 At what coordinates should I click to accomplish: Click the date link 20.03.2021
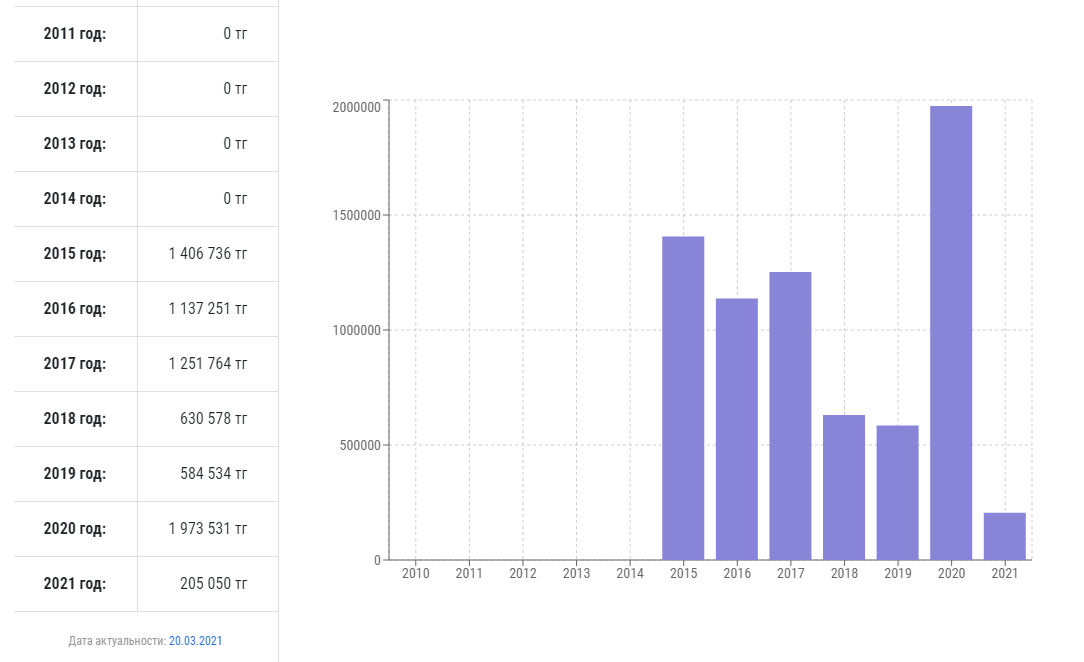195,641
